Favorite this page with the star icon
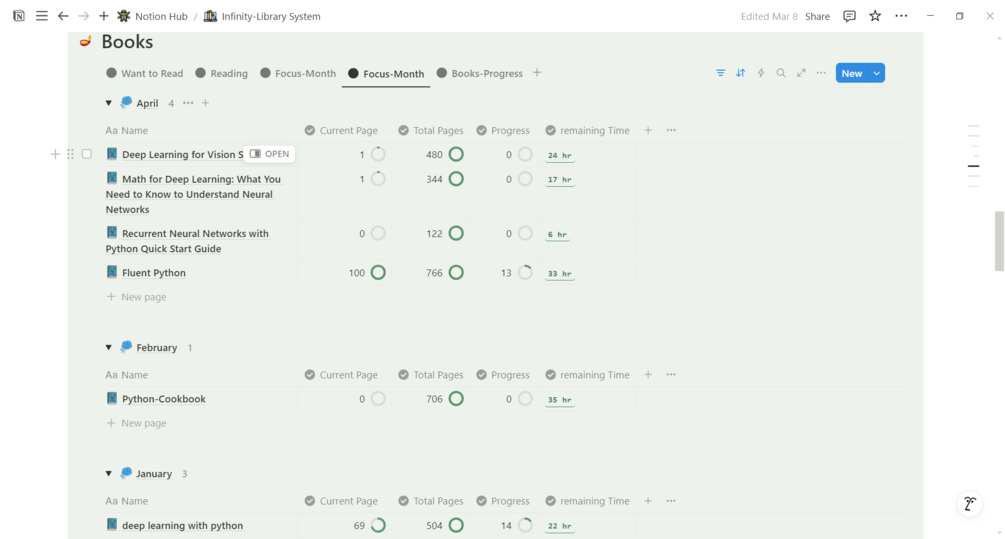The height and width of the screenshot is (539, 1005). coord(875,16)
